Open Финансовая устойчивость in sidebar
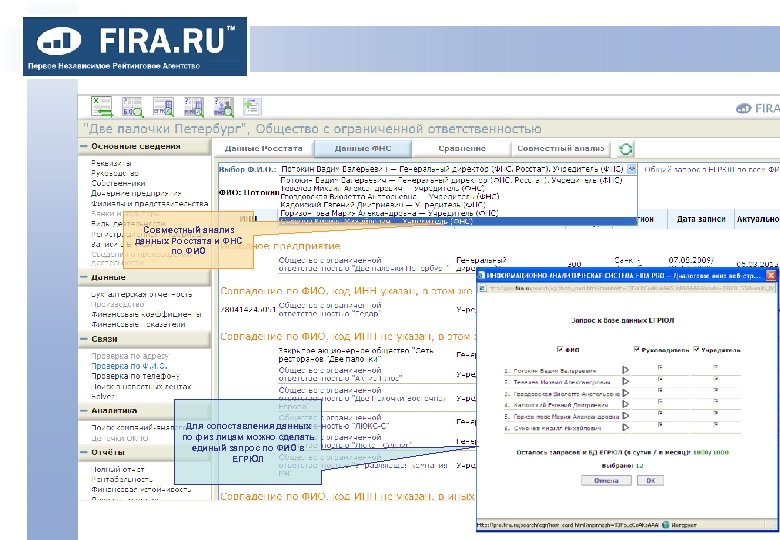This screenshot has width=780, height=540. click(141, 489)
